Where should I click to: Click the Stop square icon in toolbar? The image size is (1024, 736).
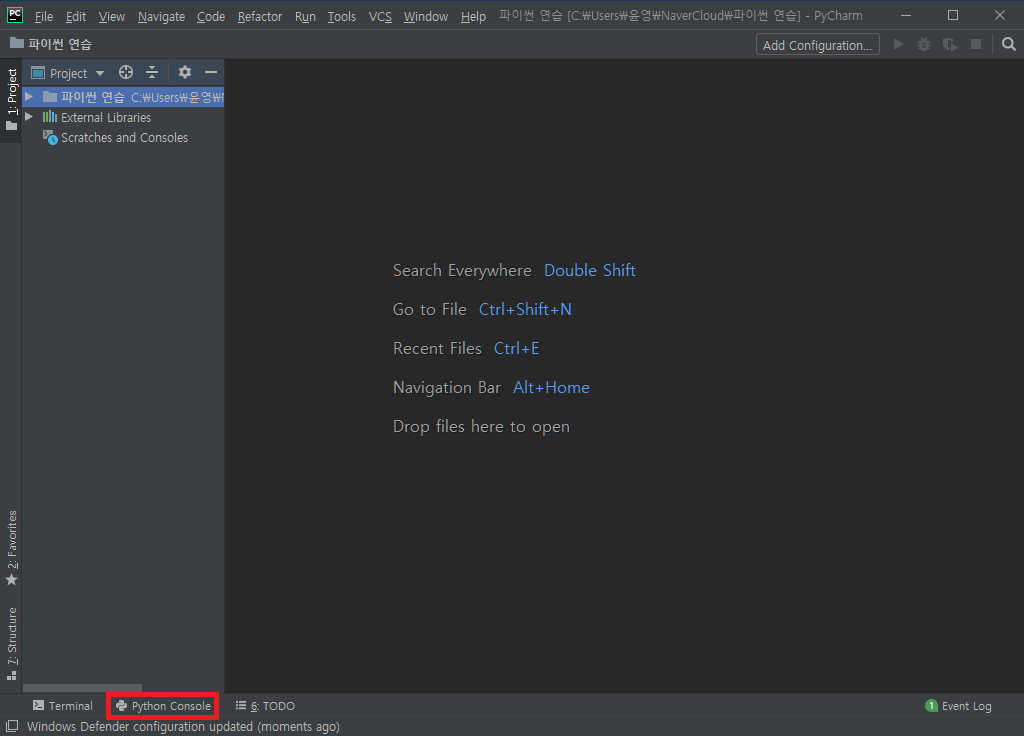point(976,44)
